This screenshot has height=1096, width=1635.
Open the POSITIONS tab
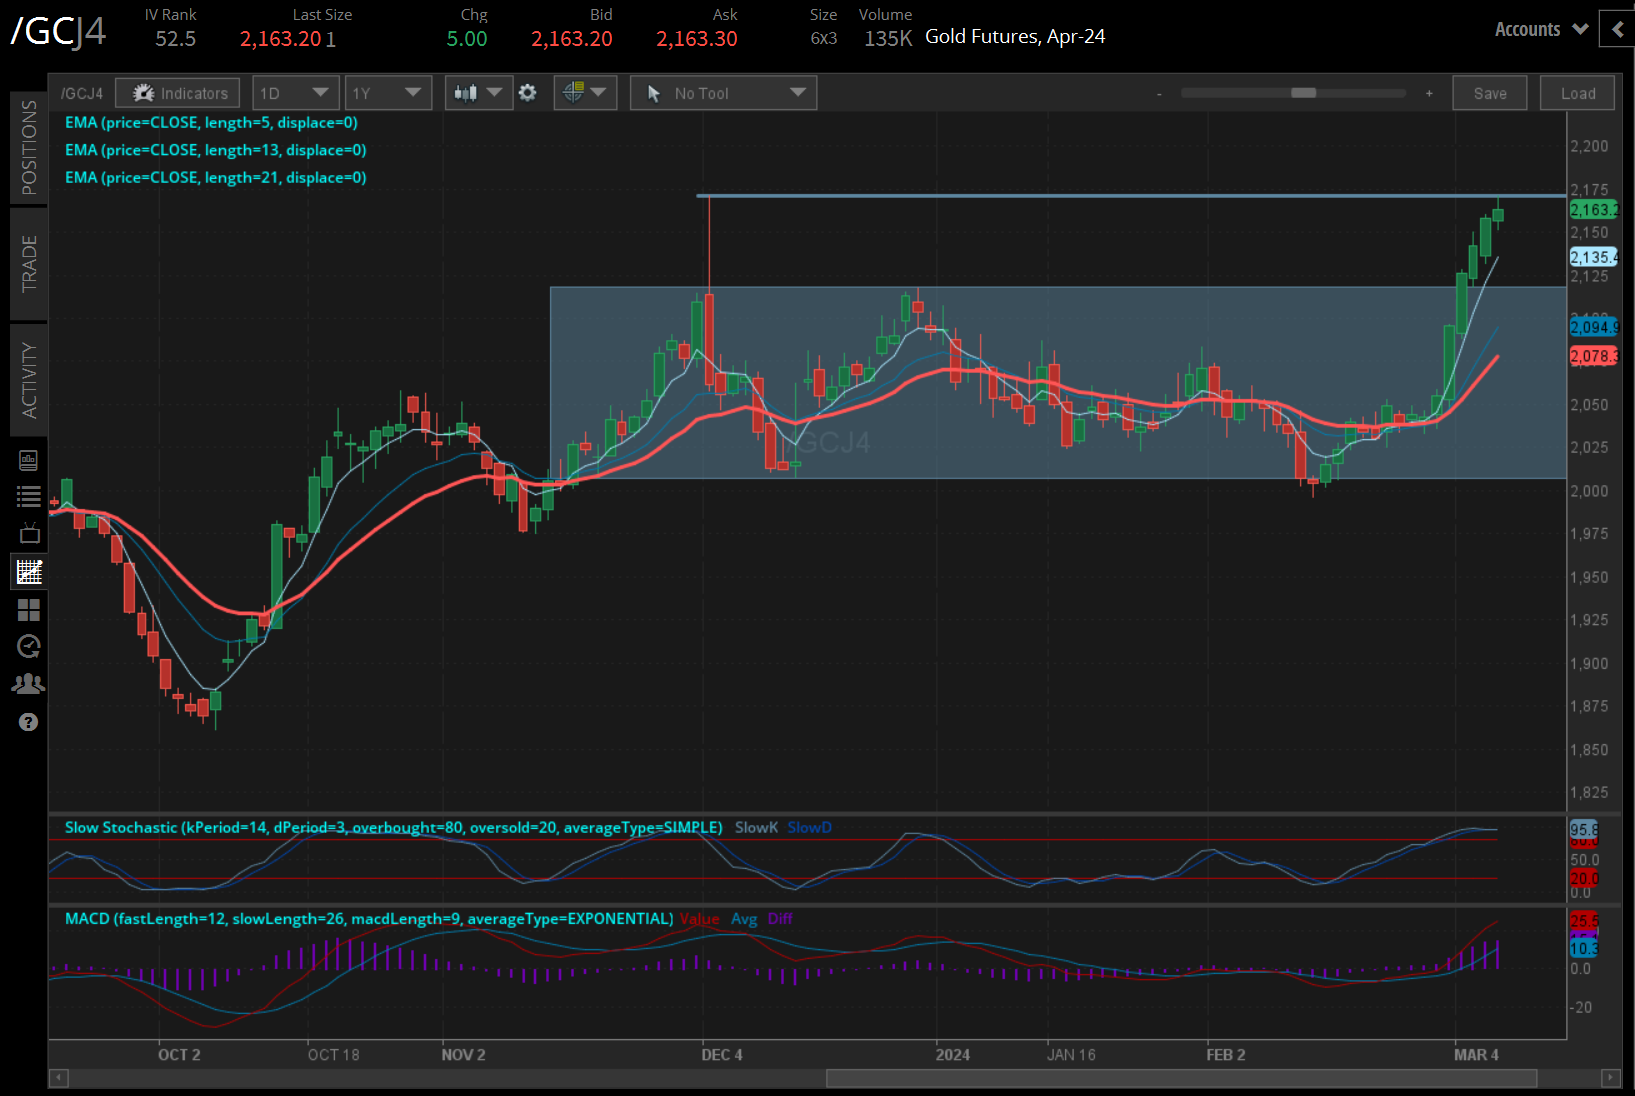point(28,148)
